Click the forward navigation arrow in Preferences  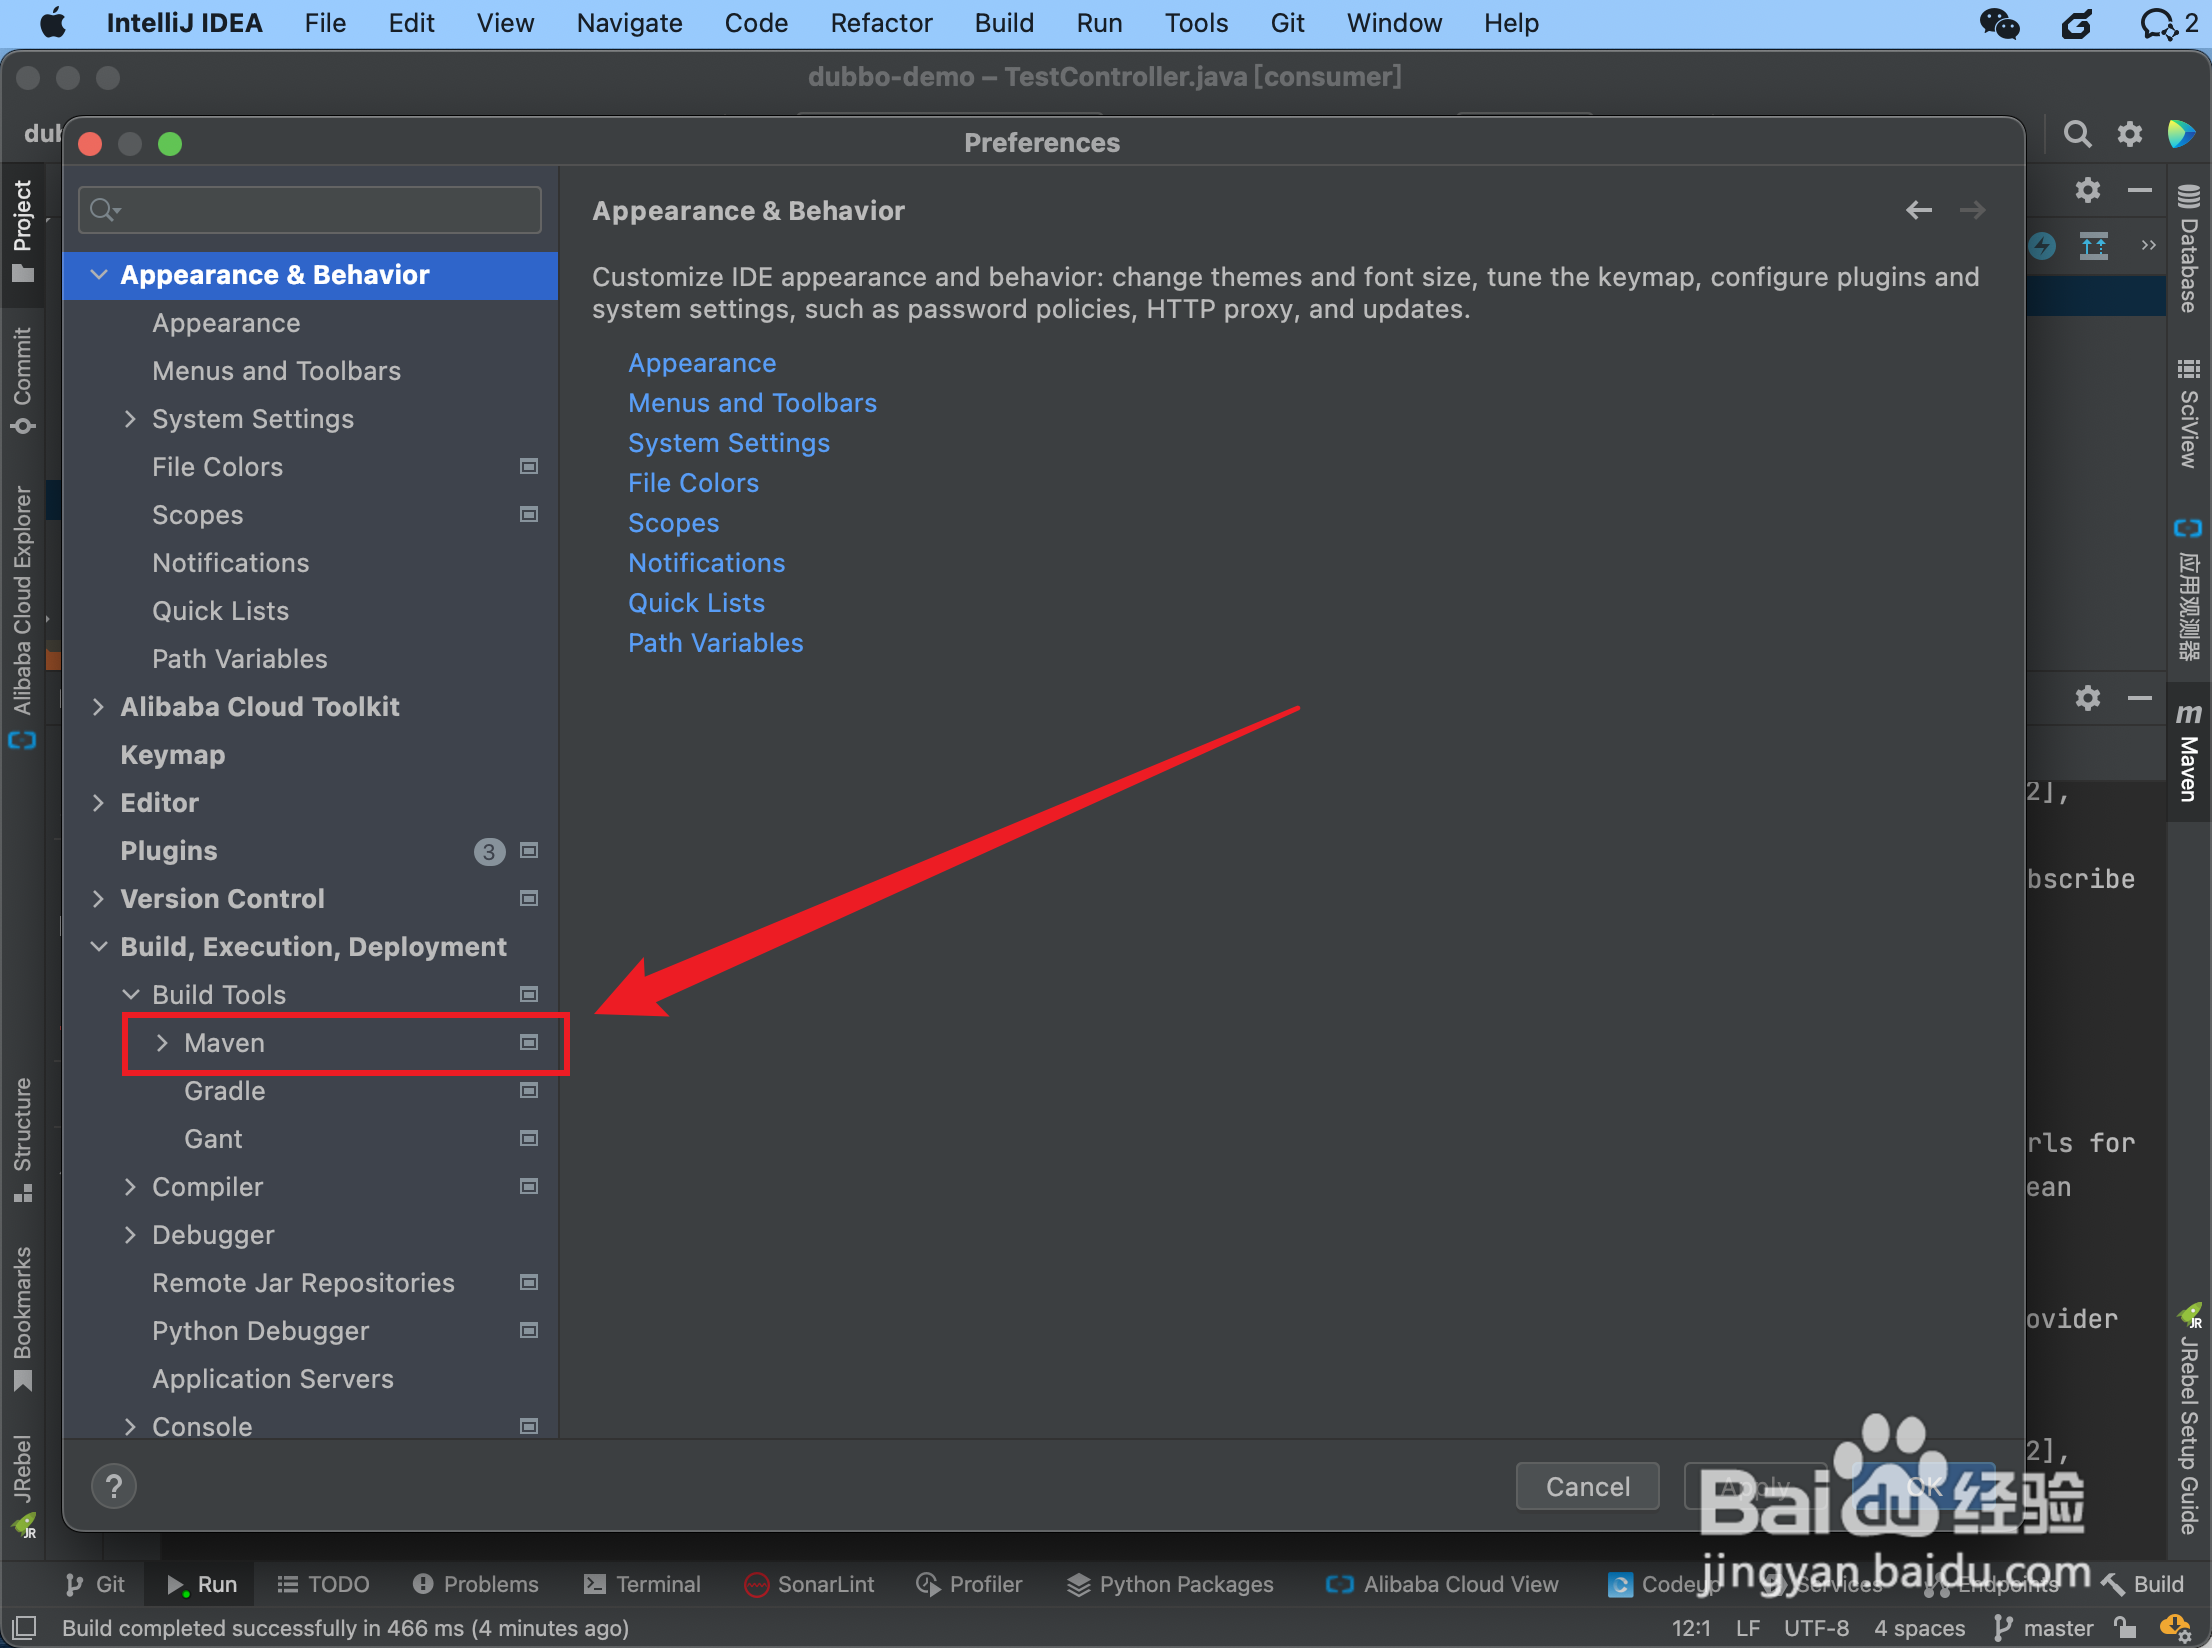tap(1972, 210)
